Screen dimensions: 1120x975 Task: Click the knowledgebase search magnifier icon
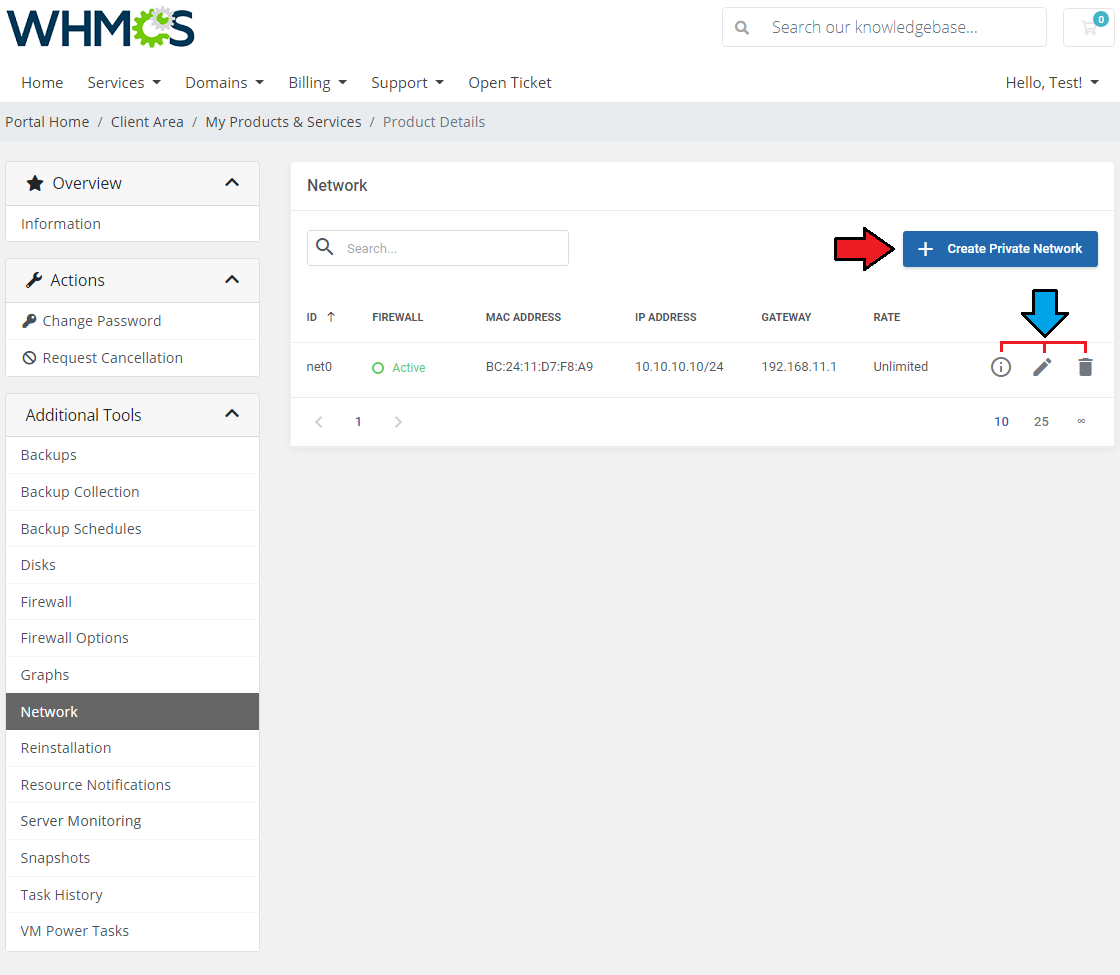click(x=742, y=28)
